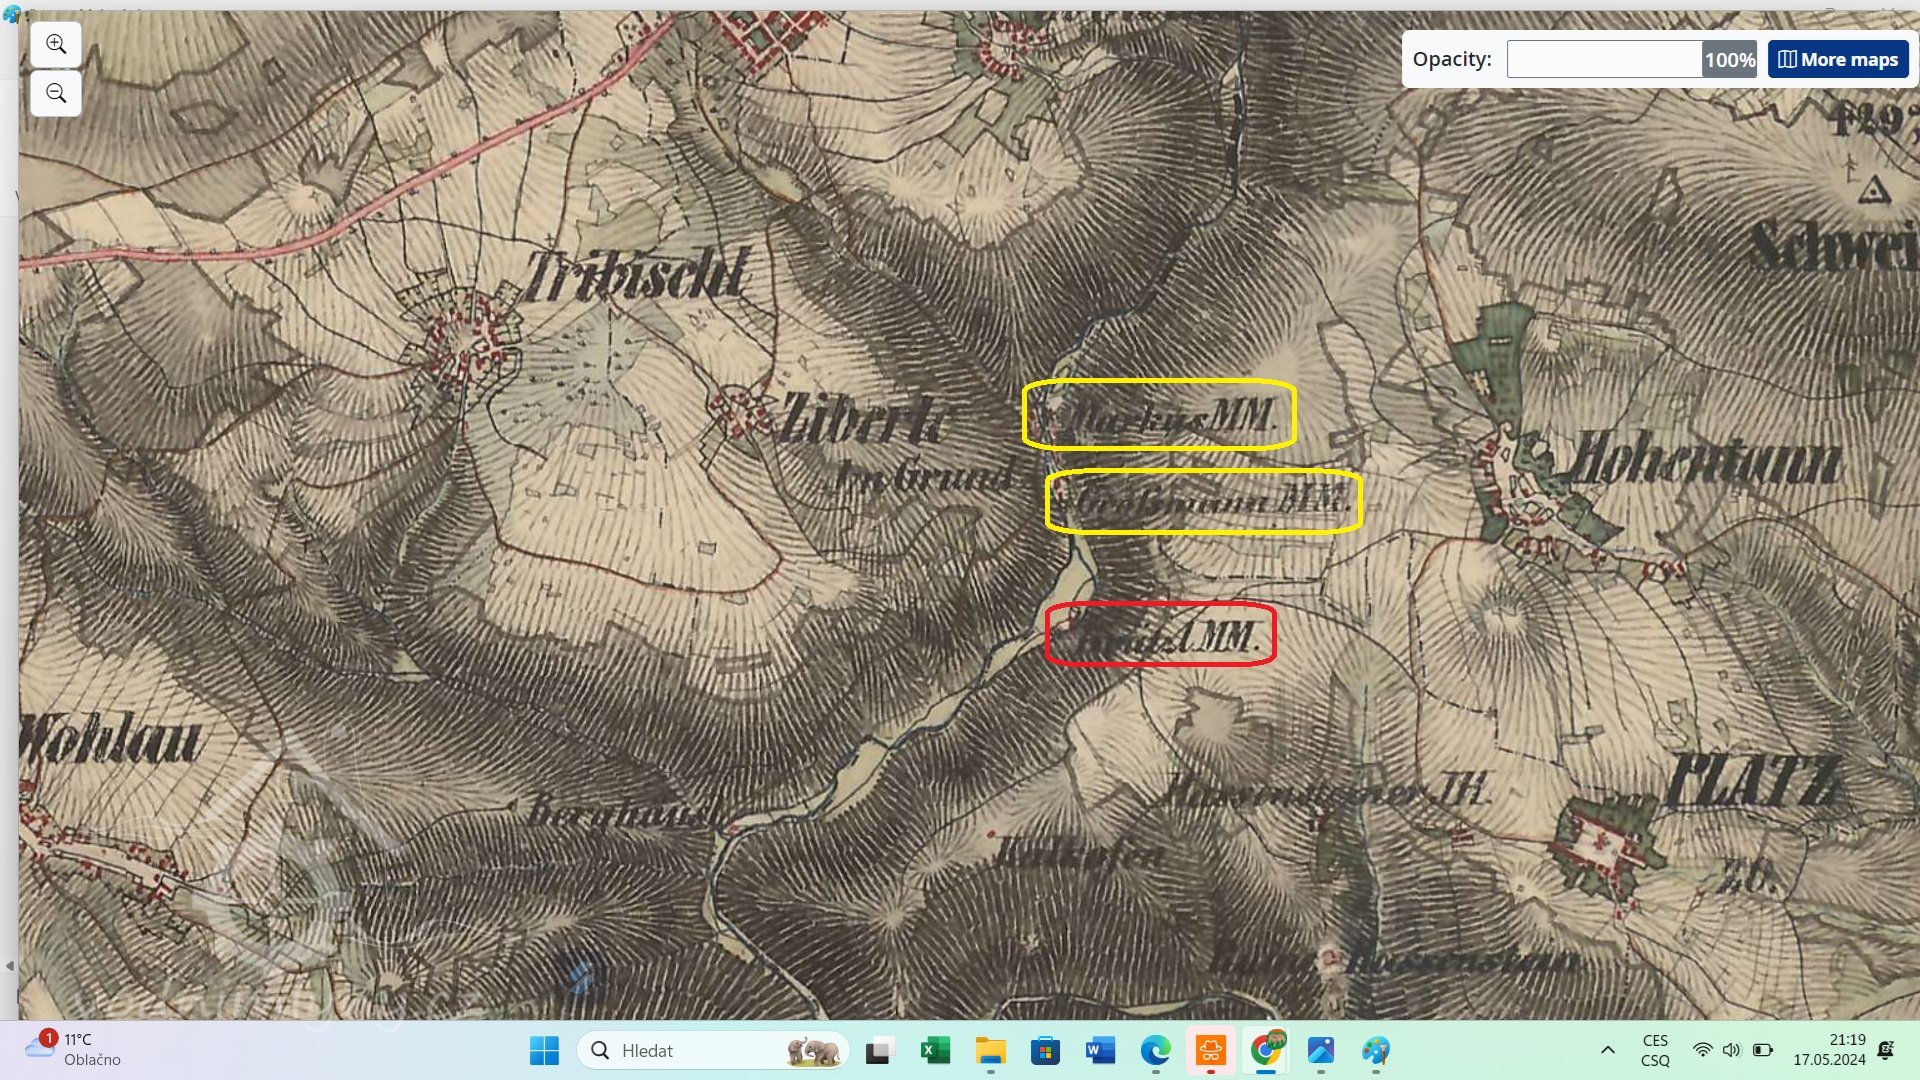Image resolution: width=1920 pixels, height=1080 pixels.
Task: Click the opacity slider bar
Action: [1604, 59]
